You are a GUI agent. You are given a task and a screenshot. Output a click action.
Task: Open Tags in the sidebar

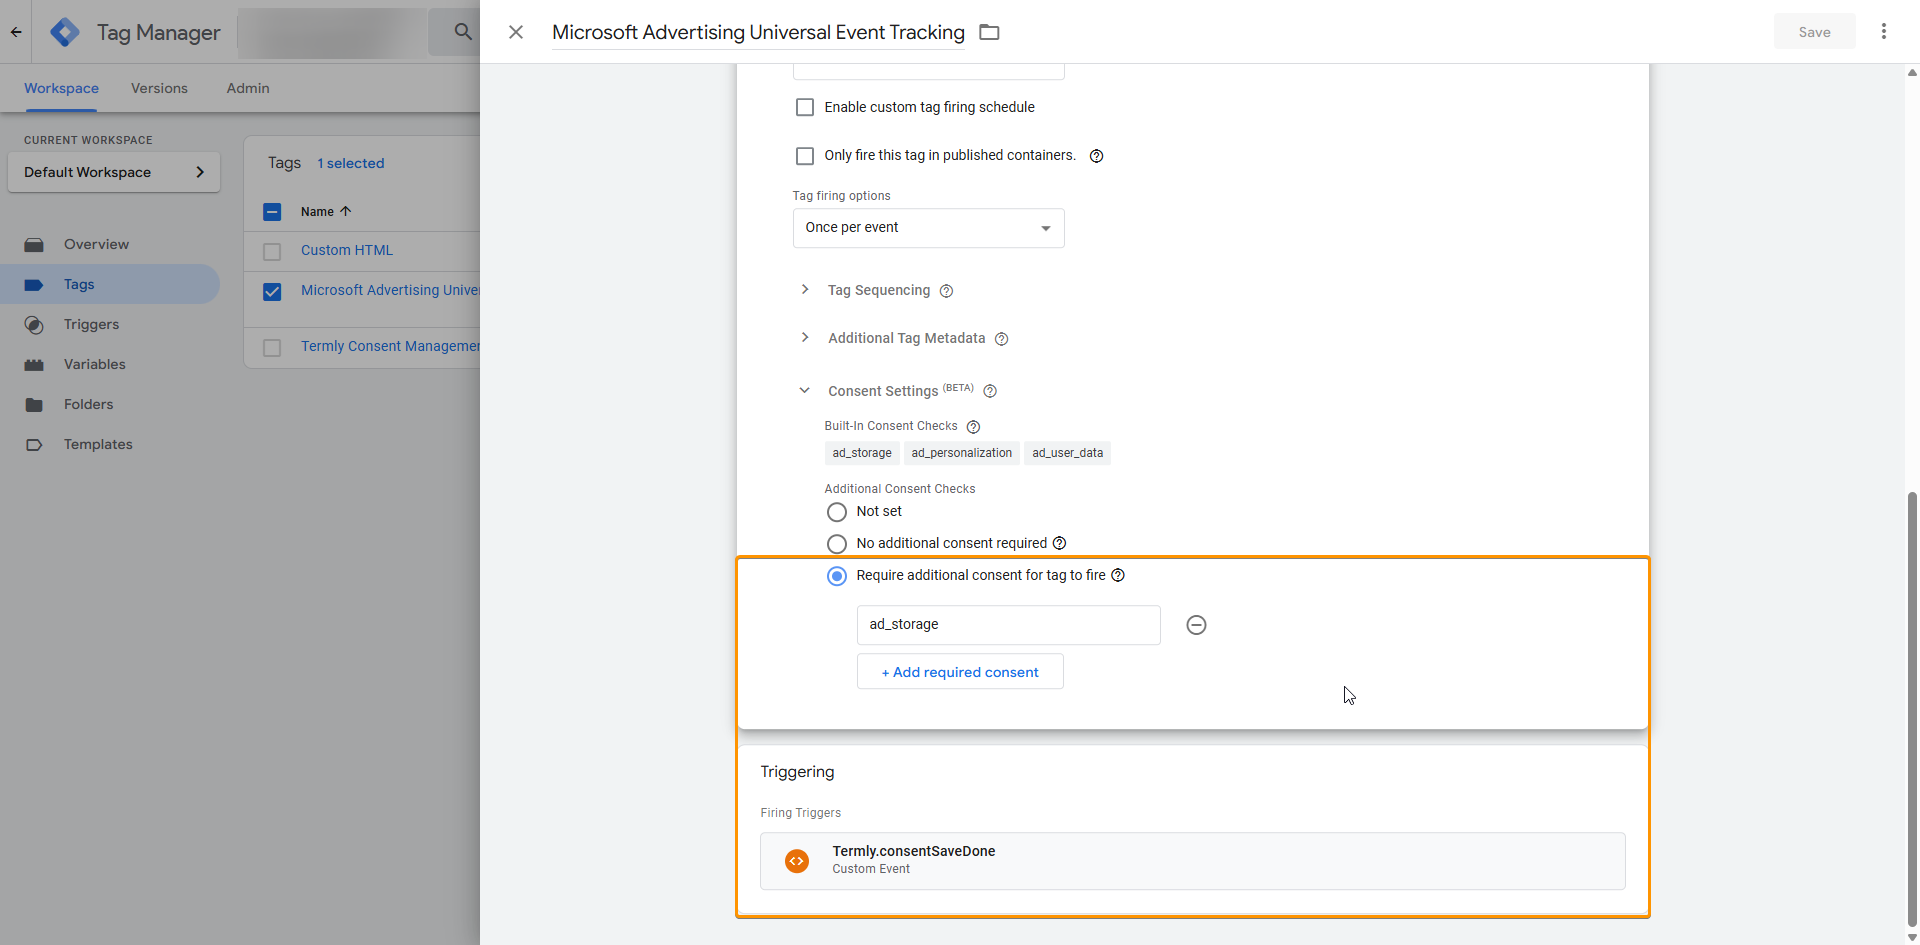[110, 284]
